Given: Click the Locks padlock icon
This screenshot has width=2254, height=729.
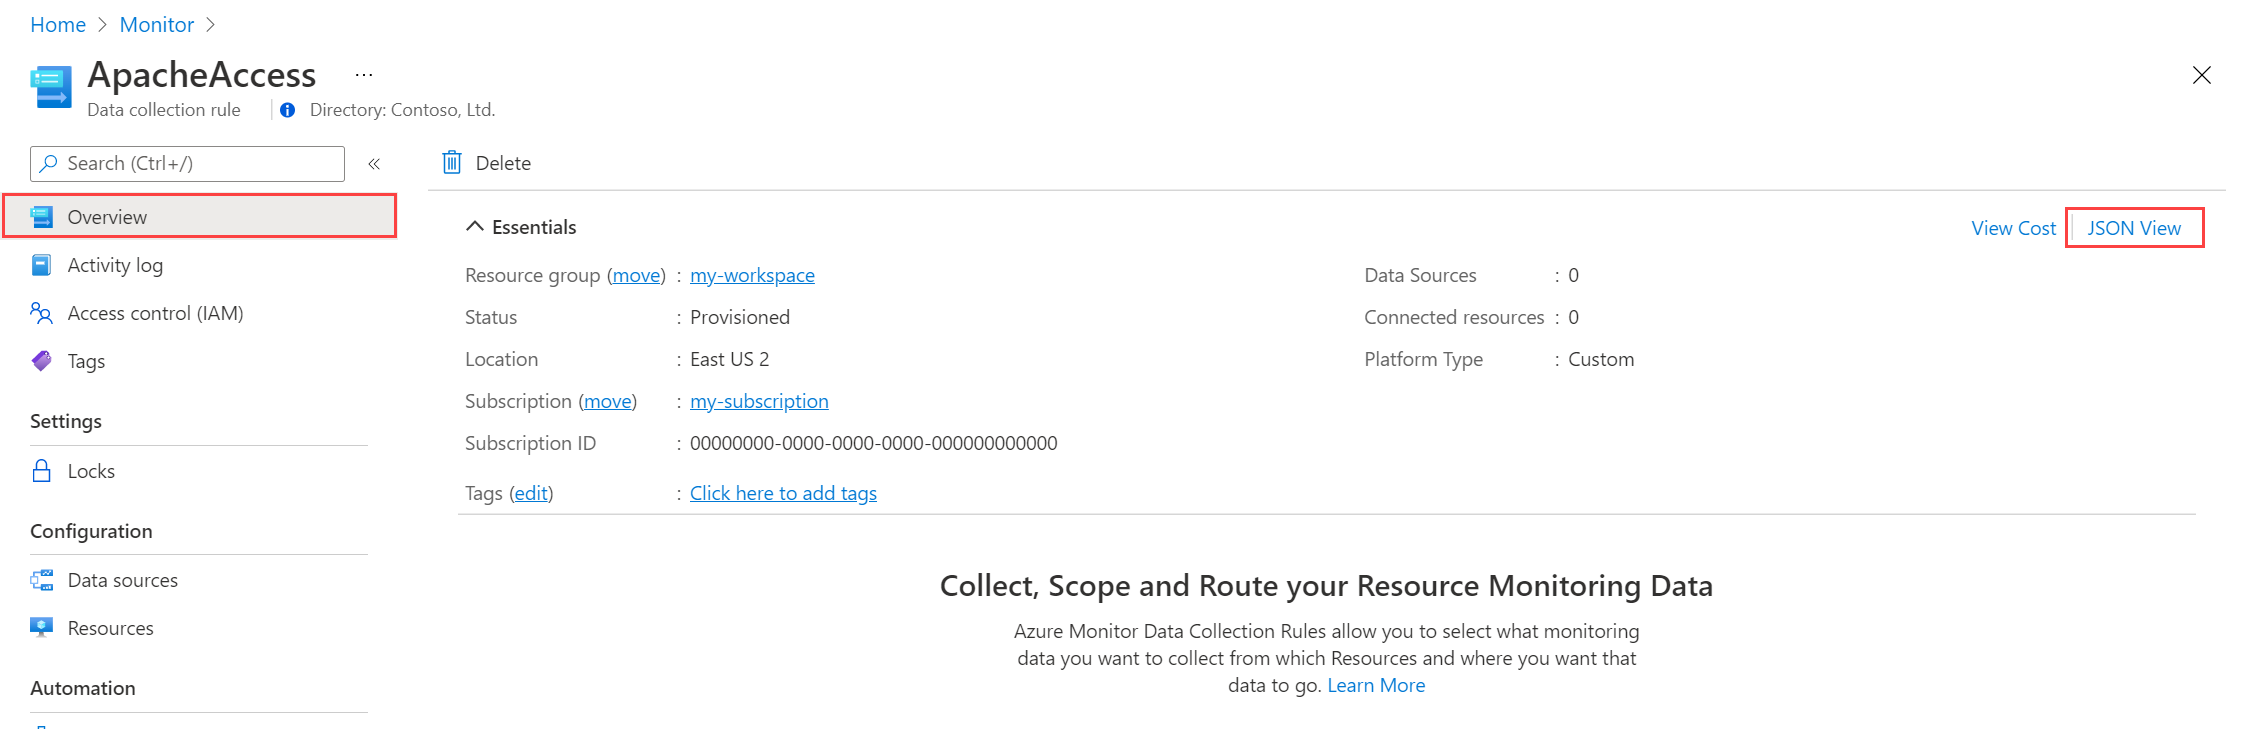Looking at the screenshot, I should (42, 471).
